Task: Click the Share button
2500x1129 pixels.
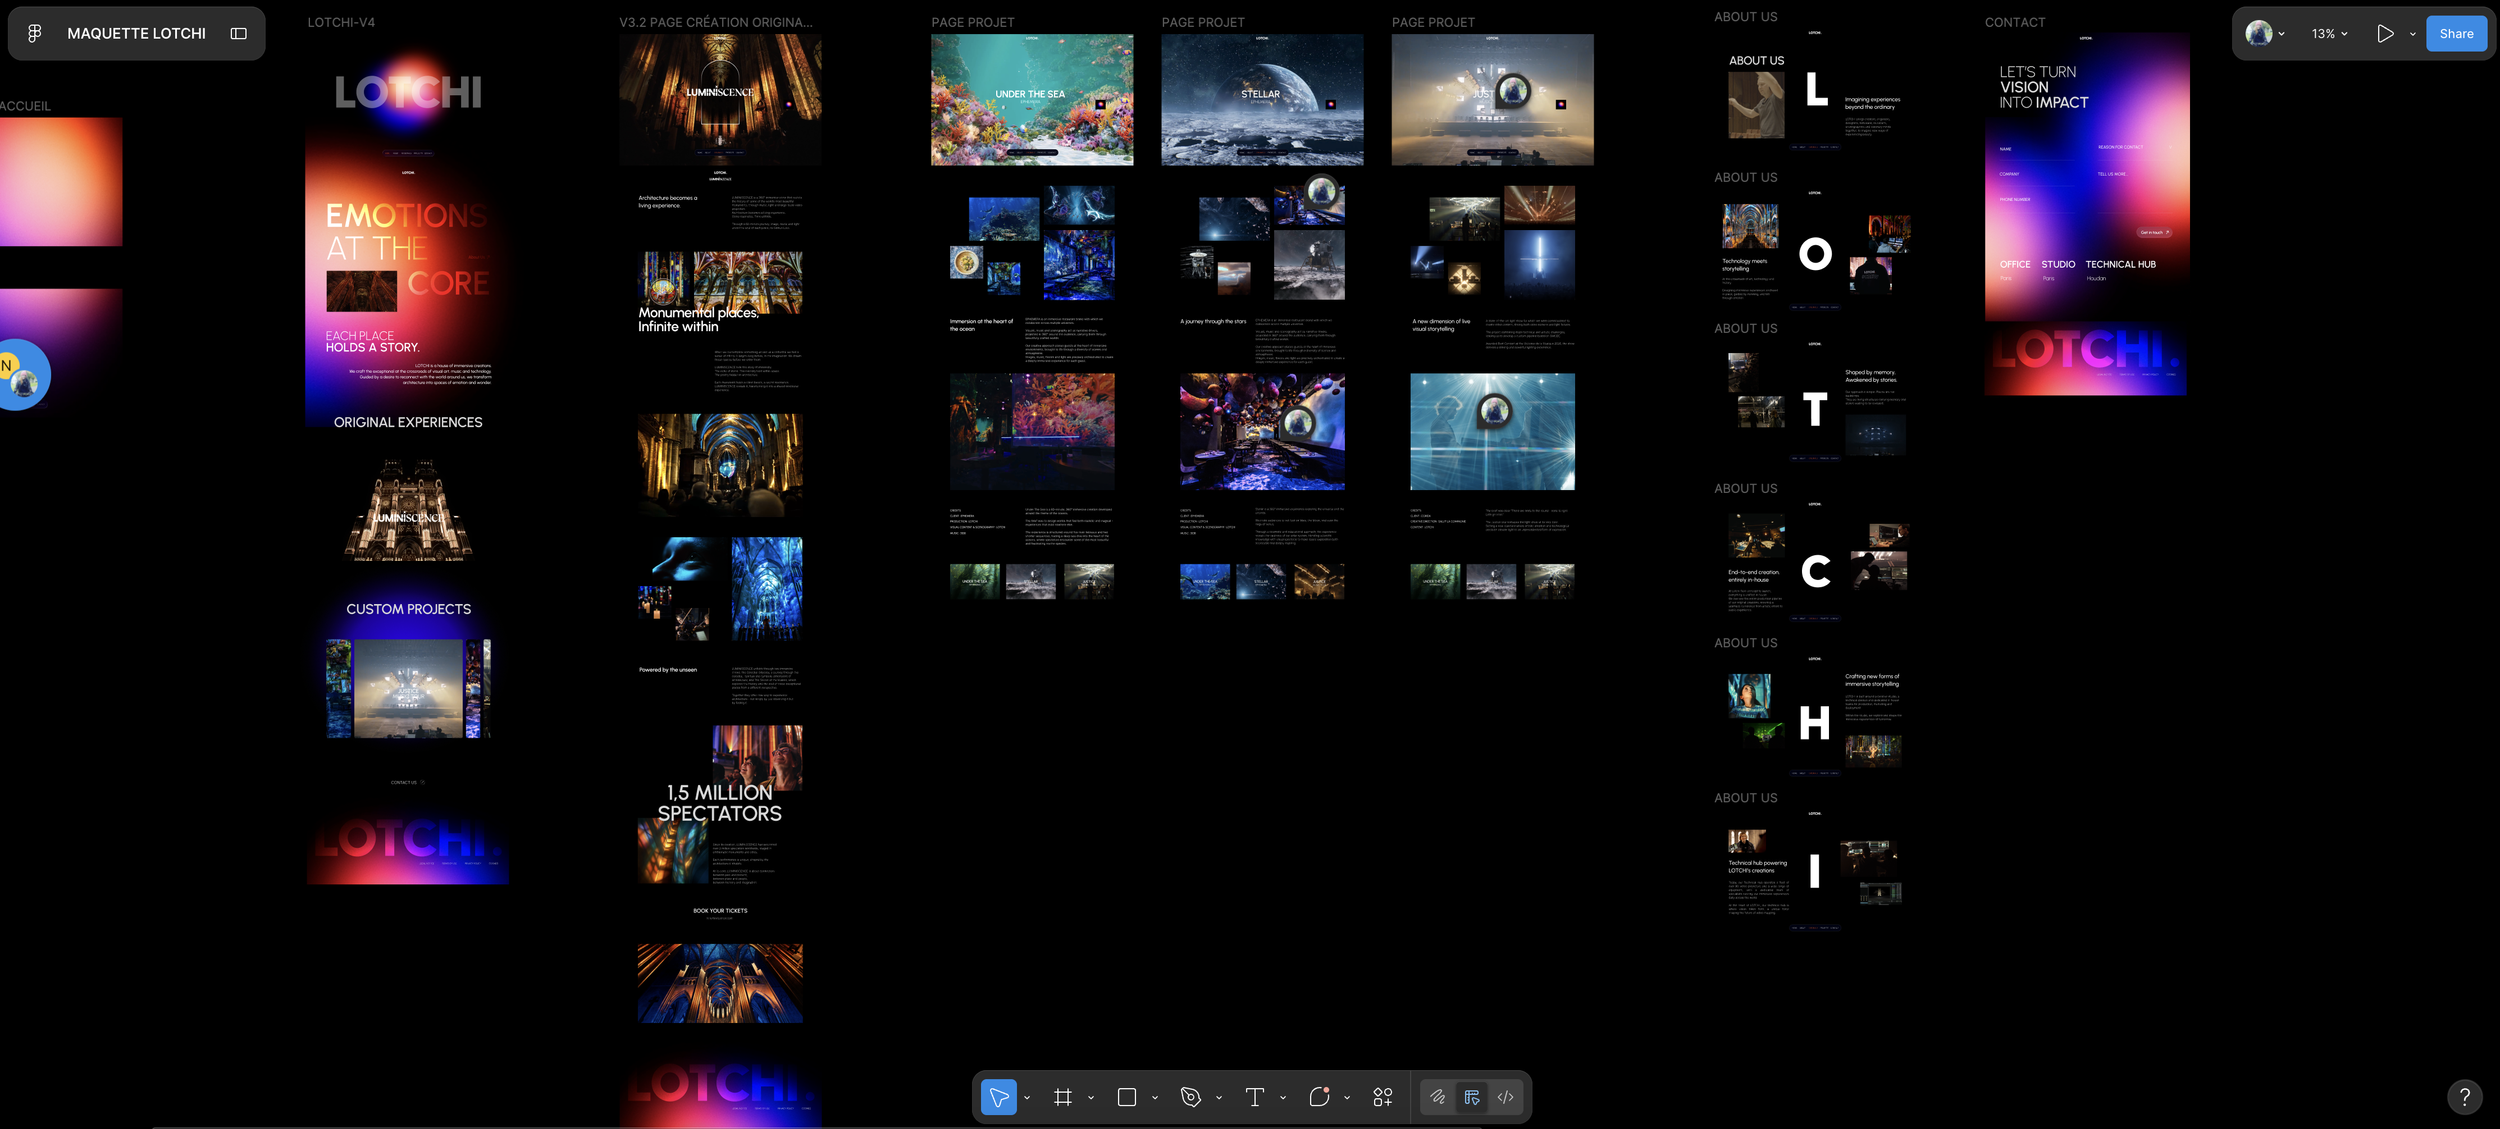Action: point(2456,33)
